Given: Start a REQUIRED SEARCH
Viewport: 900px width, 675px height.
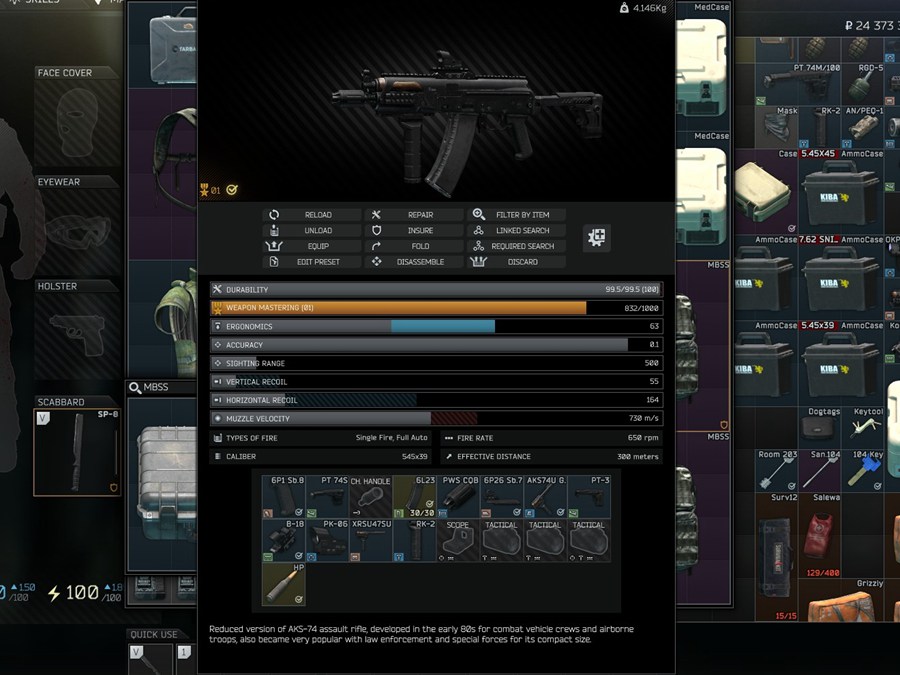Looking at the screenshot, I should [517, 246].
